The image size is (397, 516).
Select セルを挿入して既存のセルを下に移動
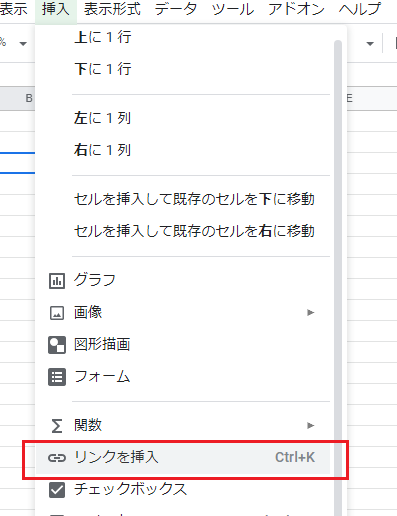pos(194,199)
